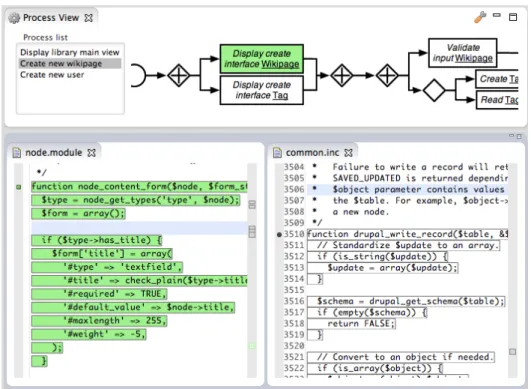This screenshot has height=389, width=531.
Task: Click the node.module file icon
Action: pyautogui.click(x=16, y=153)
